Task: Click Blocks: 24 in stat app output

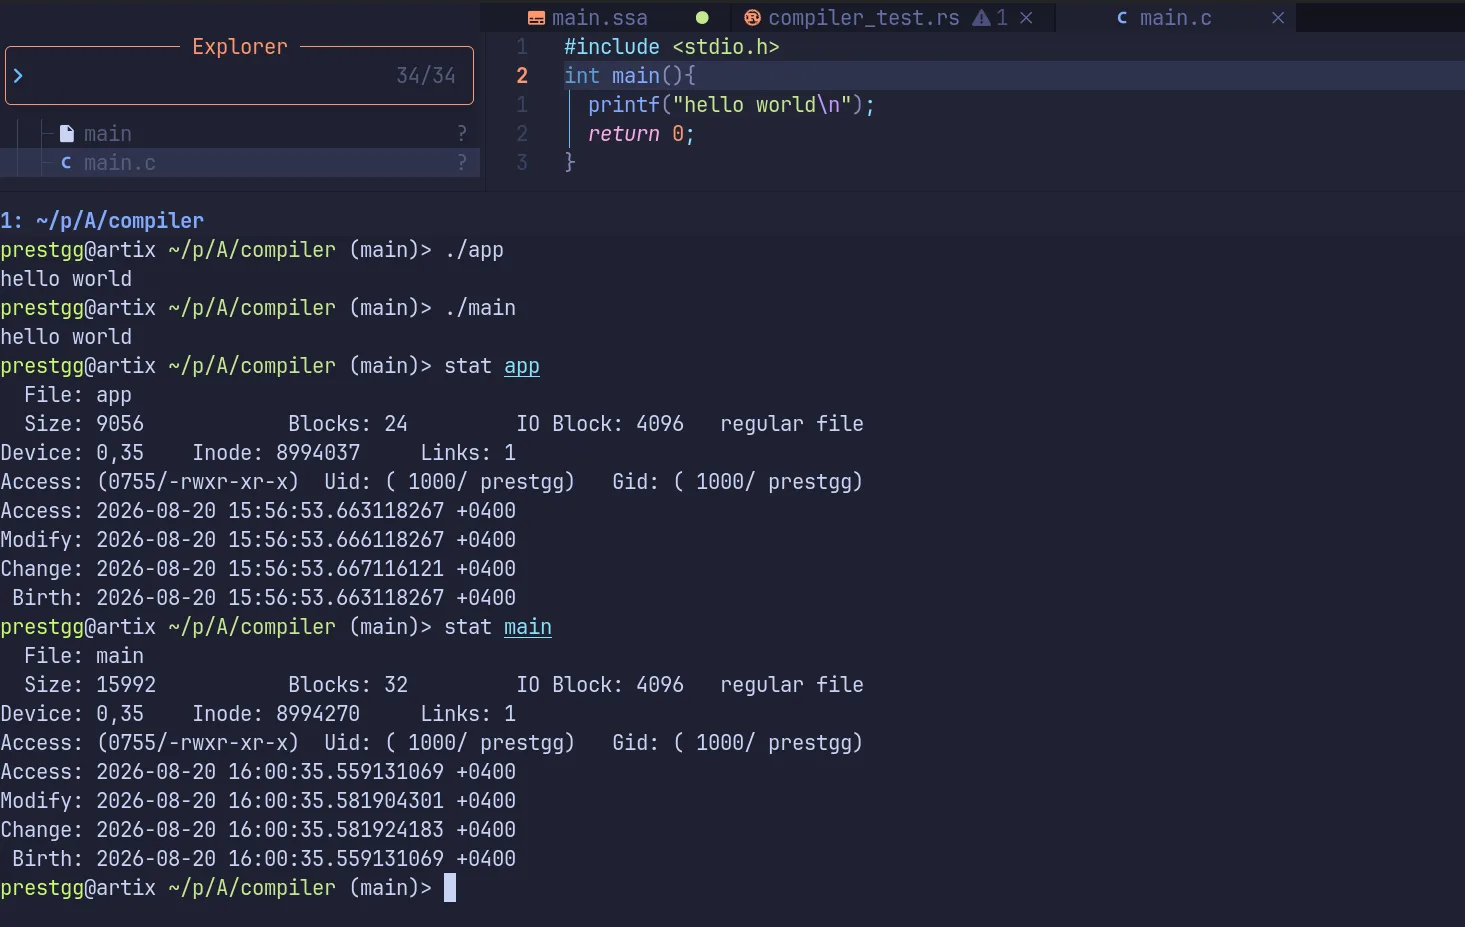Action: tap(348, 424)
